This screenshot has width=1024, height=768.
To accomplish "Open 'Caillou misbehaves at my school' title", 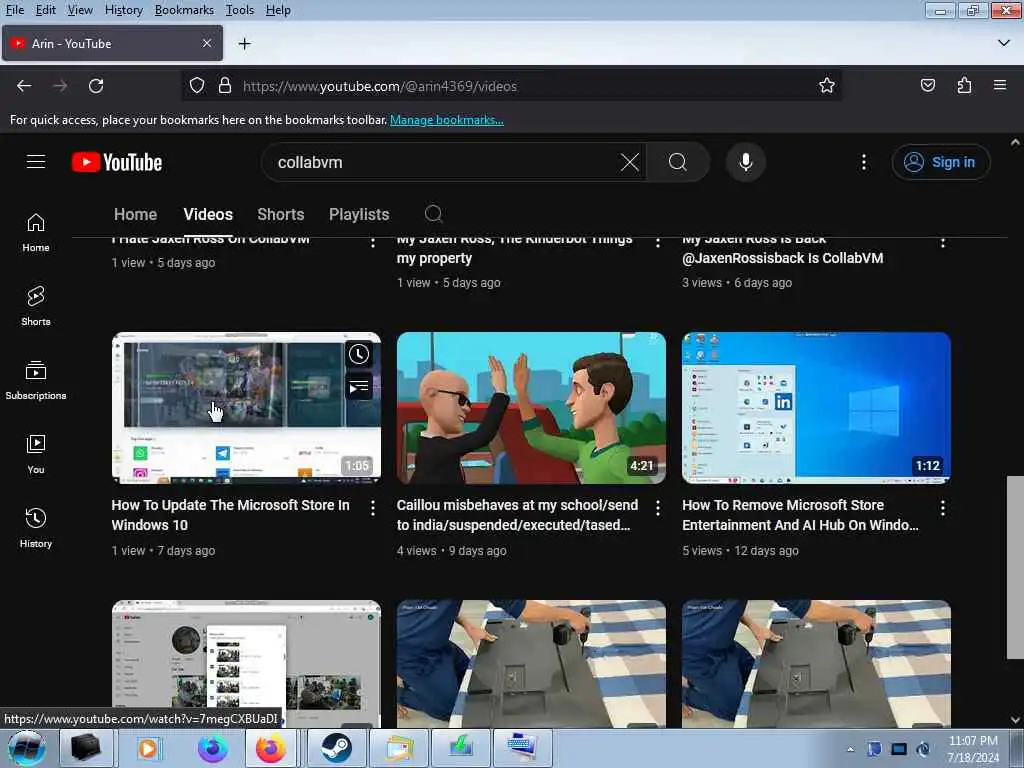I will [517, 515].
